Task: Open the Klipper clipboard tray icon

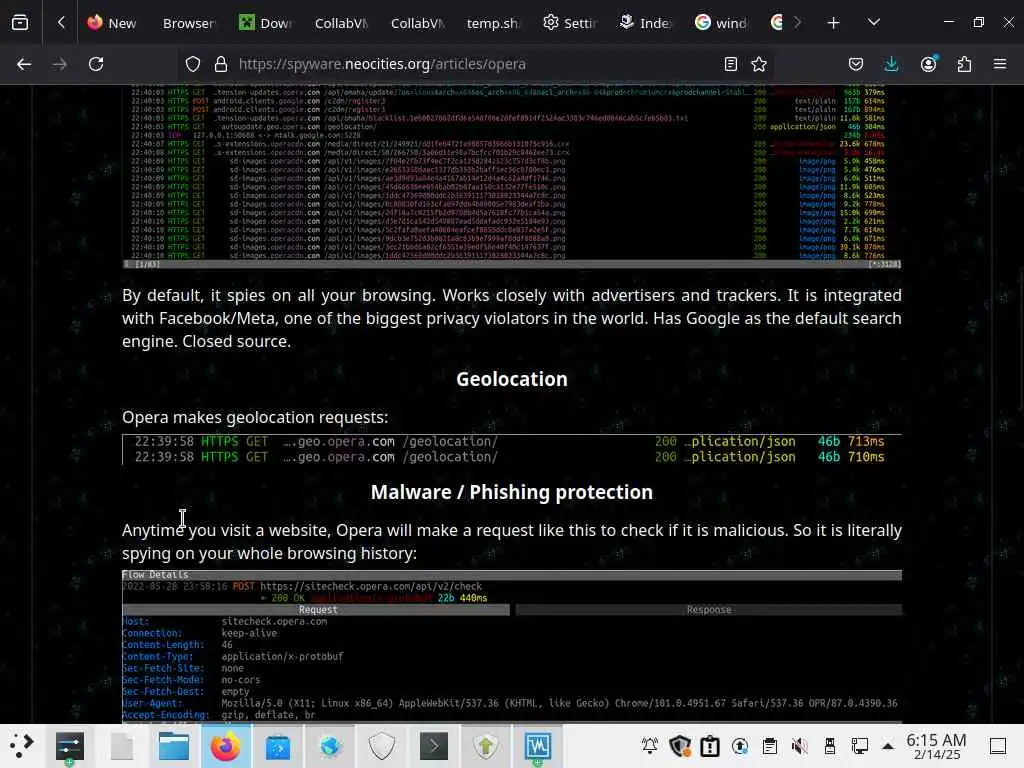Action: pos(770,746)
